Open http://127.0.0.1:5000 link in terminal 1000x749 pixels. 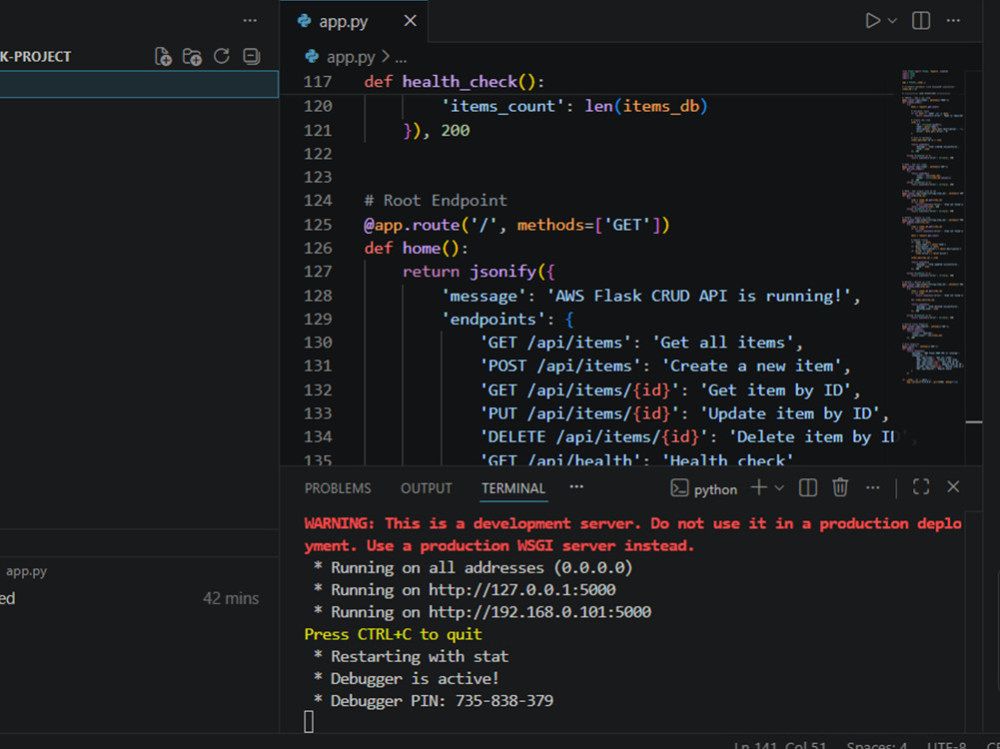[x=522, y=590]
